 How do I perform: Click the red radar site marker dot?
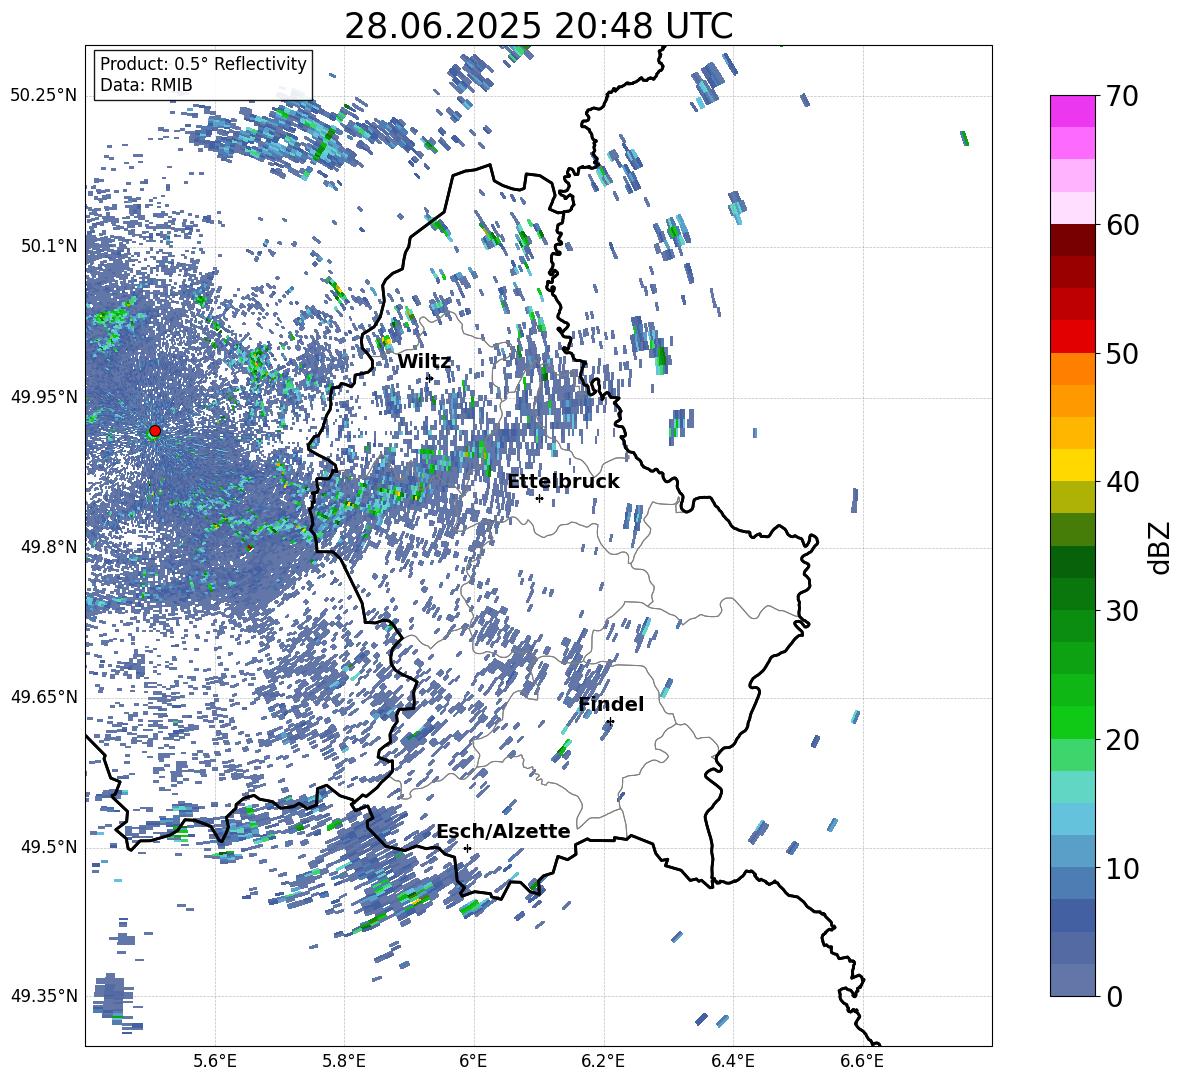click(155, 431)
